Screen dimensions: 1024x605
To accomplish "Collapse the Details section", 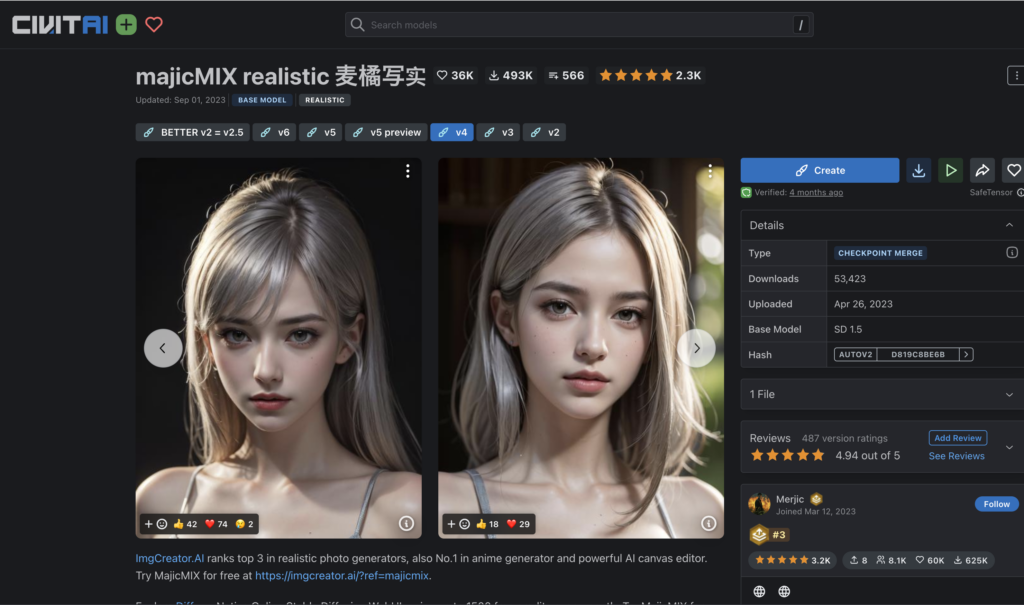I will point(1009,225).
